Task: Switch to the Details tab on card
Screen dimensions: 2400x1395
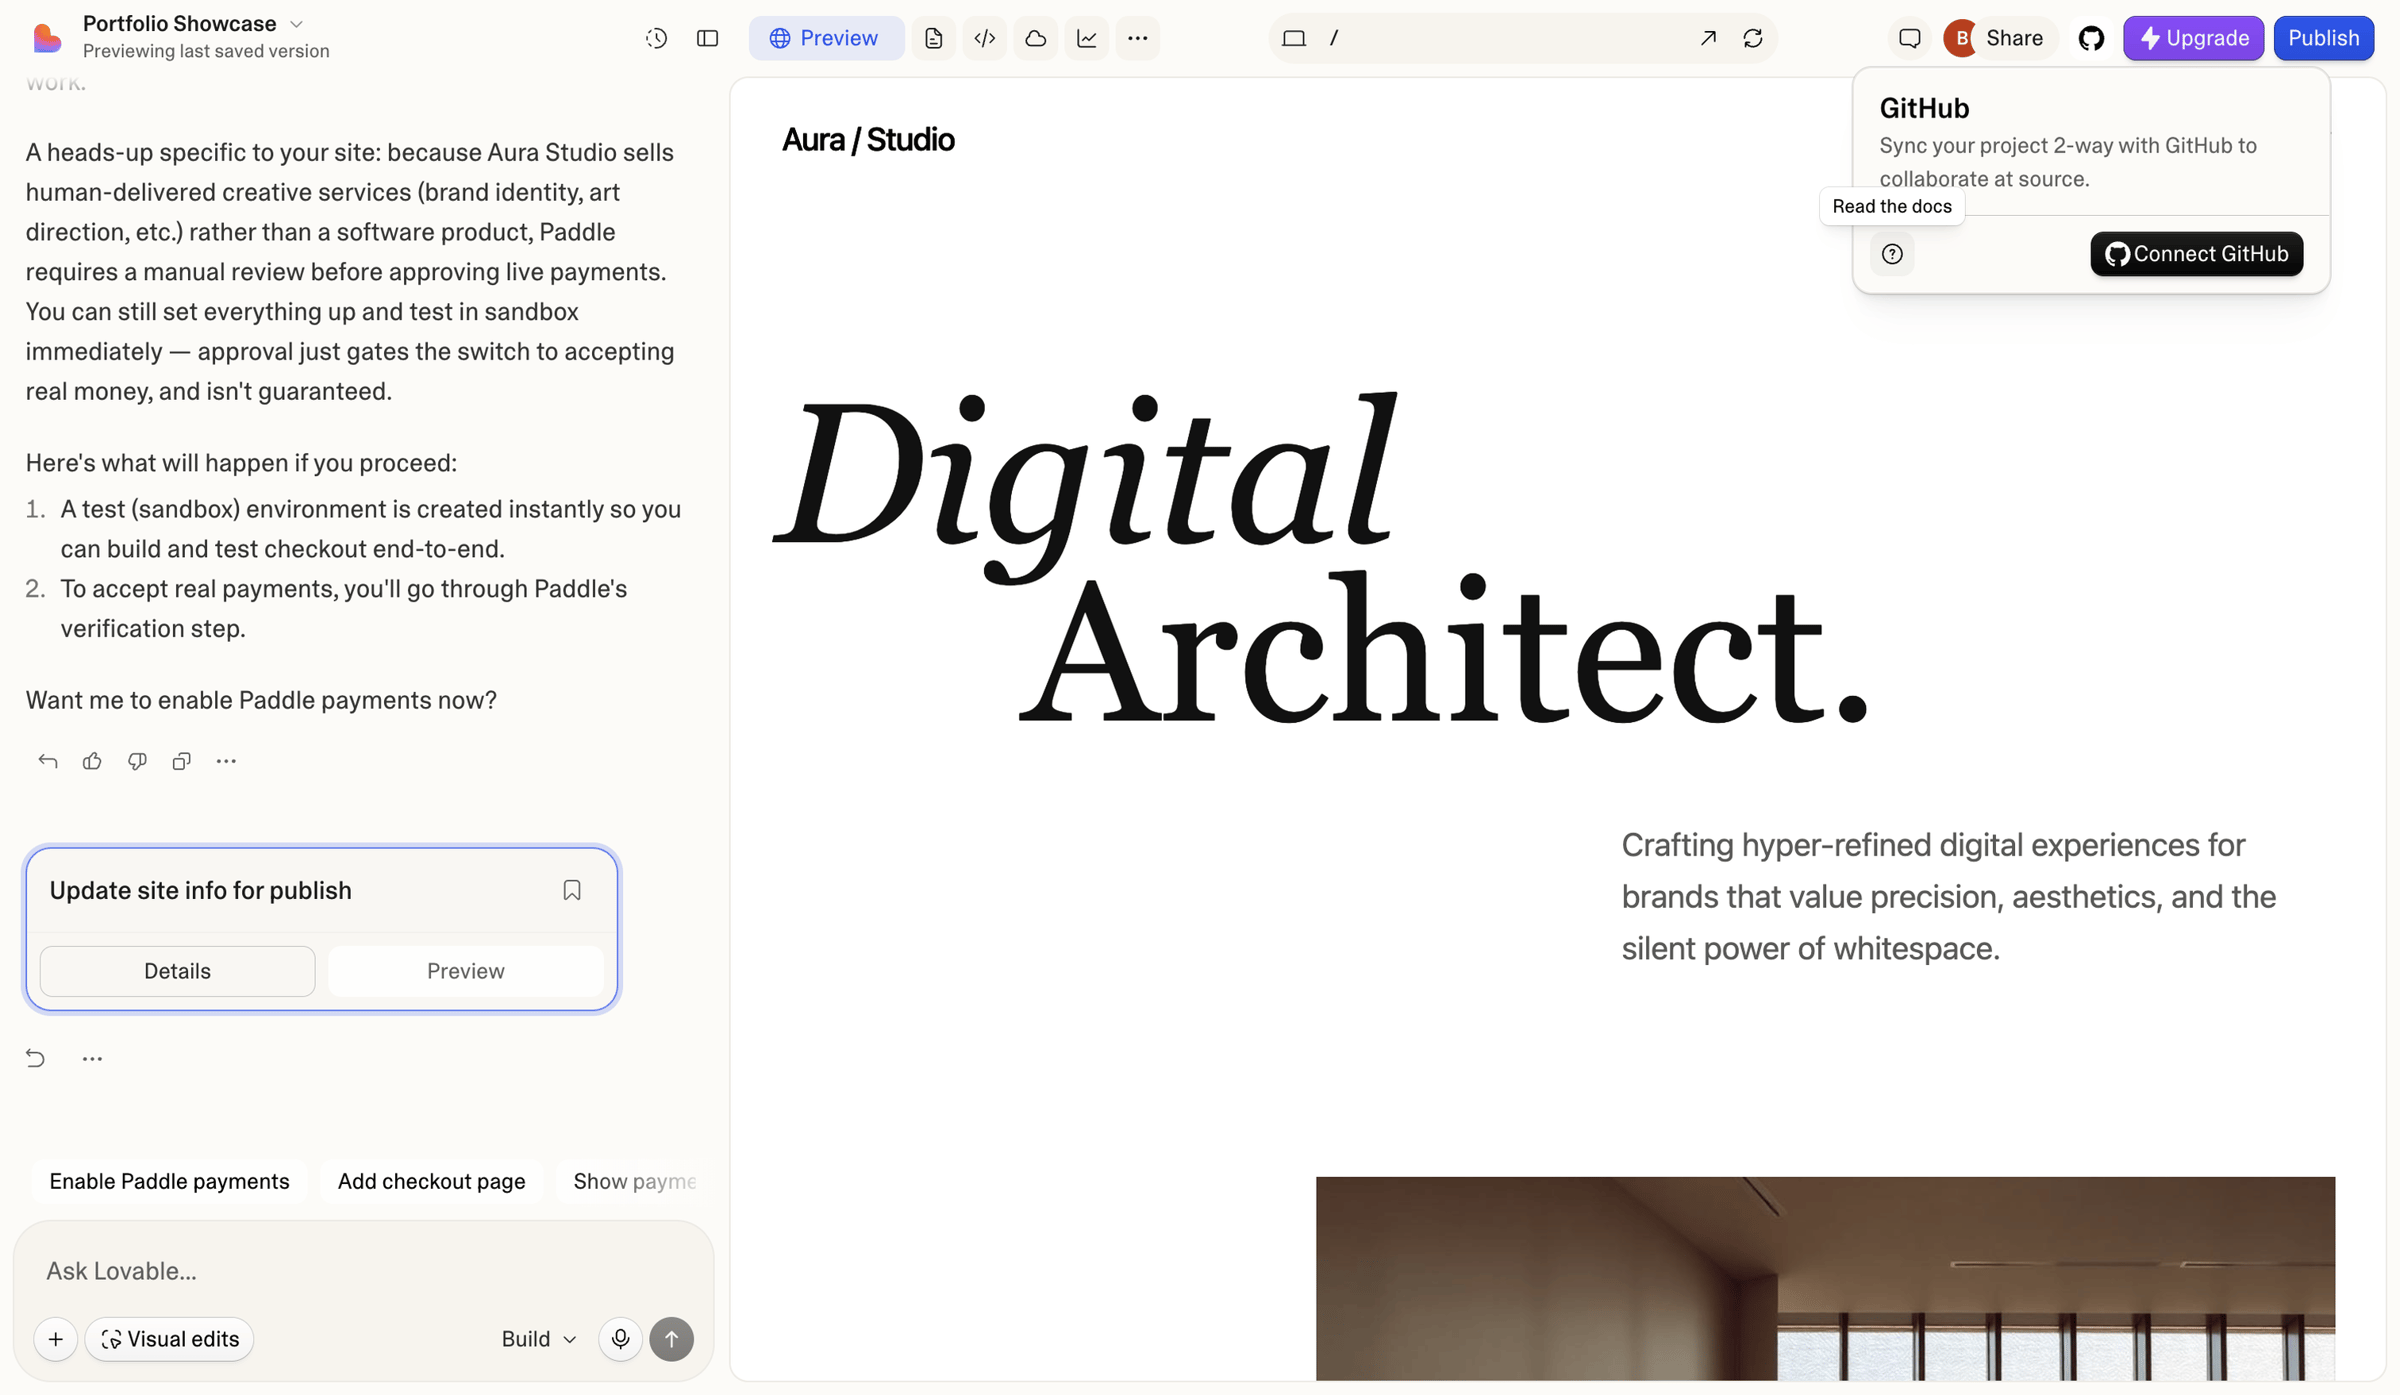Action: pos(177,971)
